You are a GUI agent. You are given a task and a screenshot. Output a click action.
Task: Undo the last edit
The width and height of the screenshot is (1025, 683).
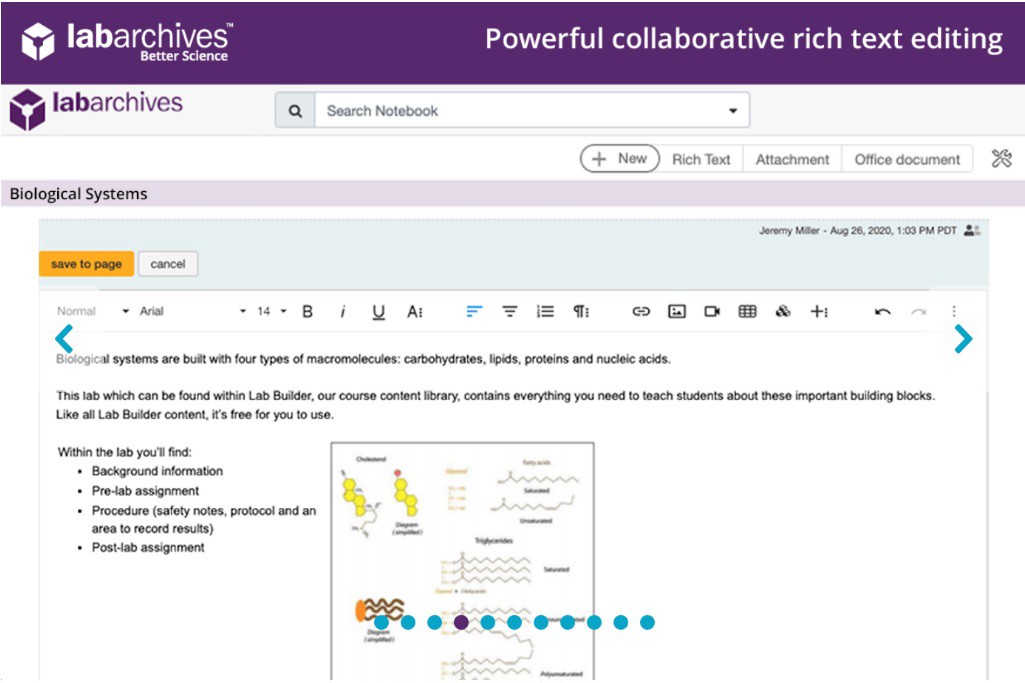click(882, 312)
